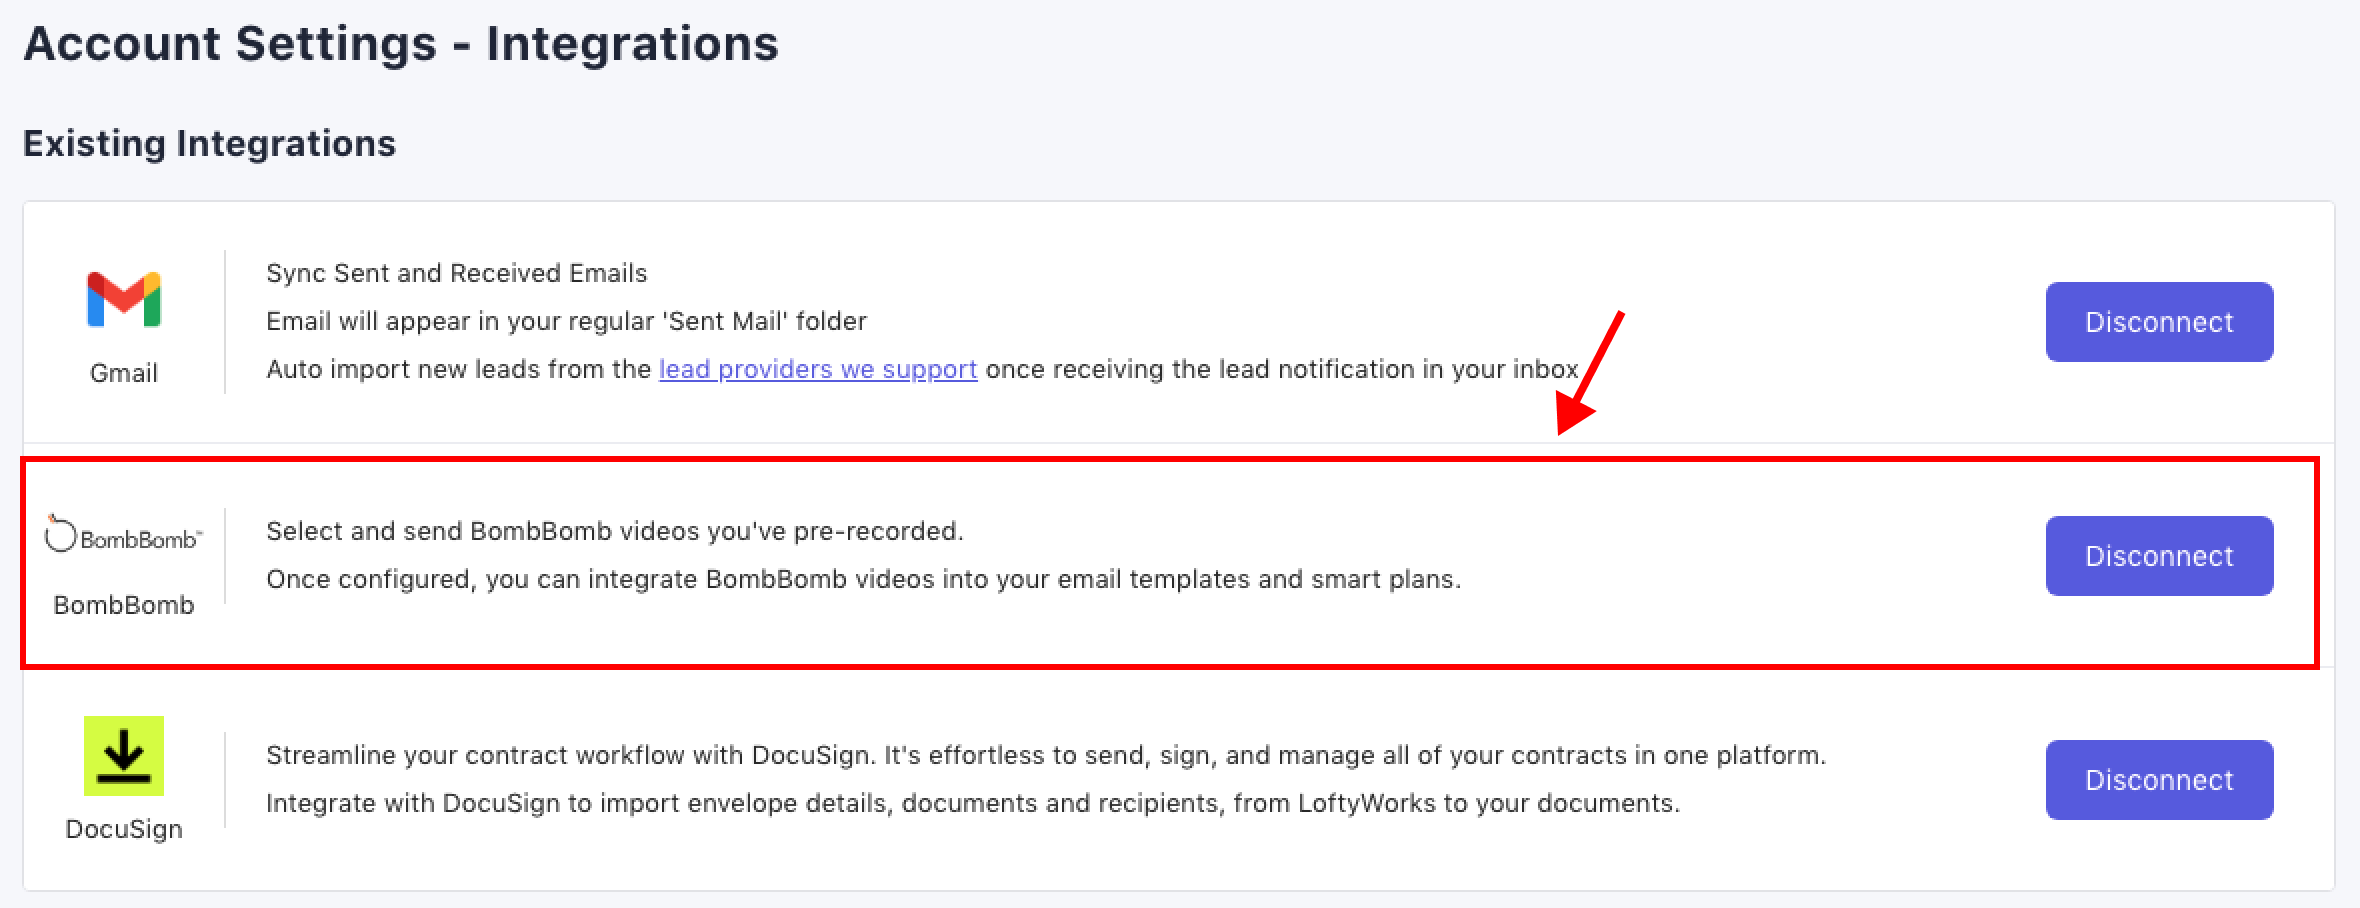
Task: Click the BombBomb logo
Action: (x=124, y=536)
